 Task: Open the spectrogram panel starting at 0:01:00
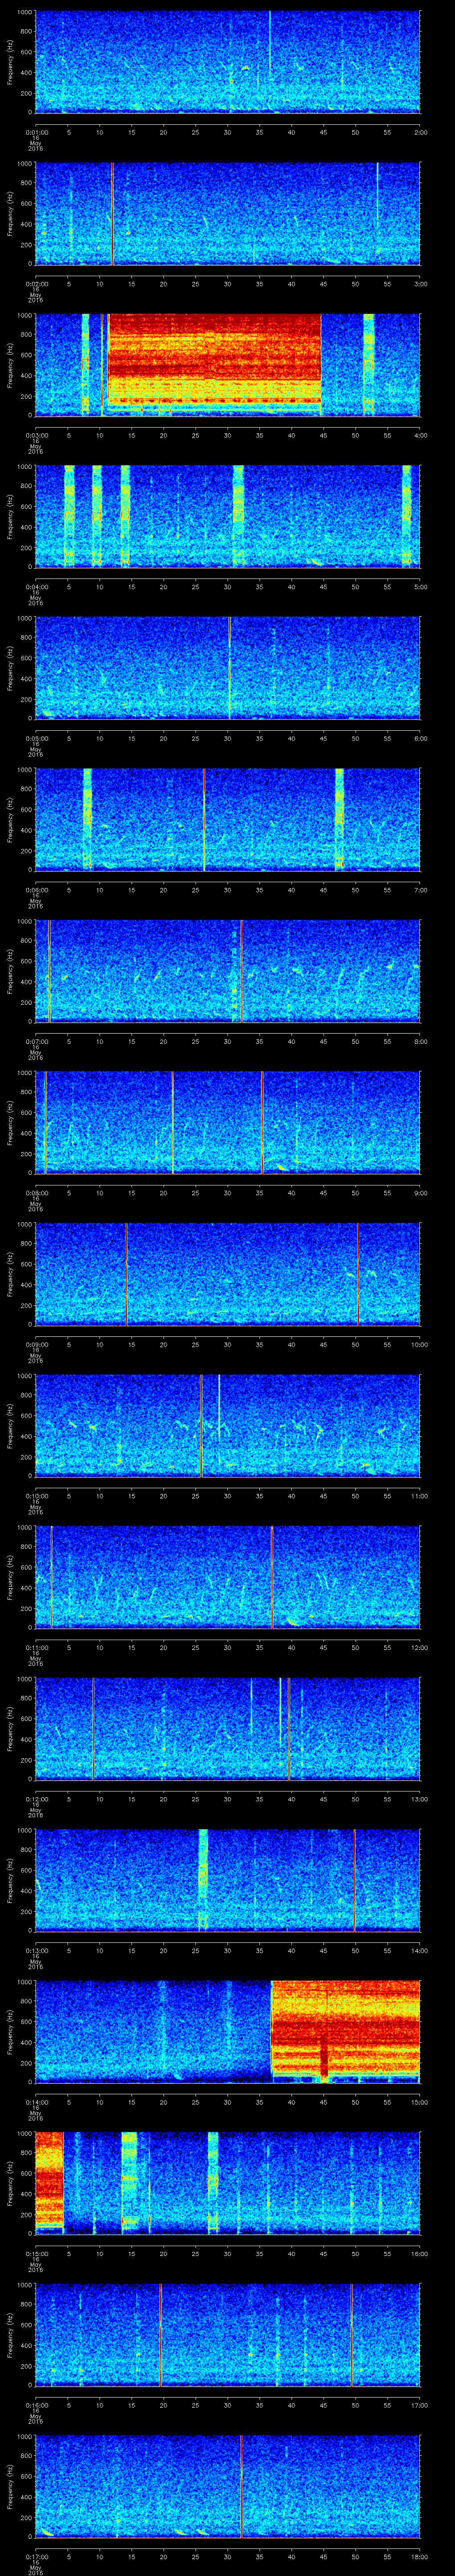click(x=227, y=62)
